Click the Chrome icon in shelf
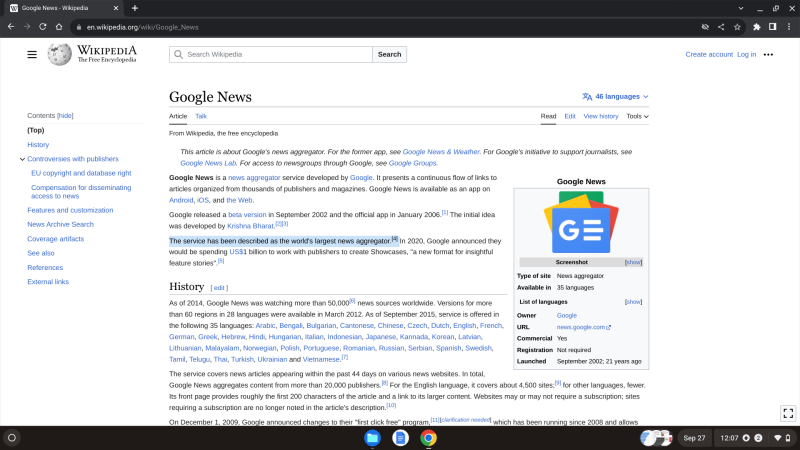Image resolution: width=800 pixels, height=450 pixels. tap(428, 438)
